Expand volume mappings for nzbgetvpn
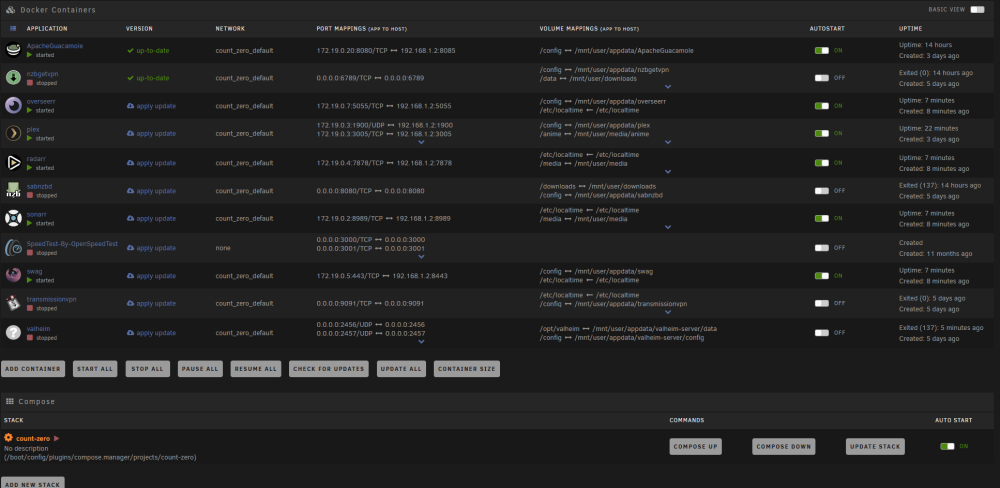This screenshot has width=1000, height=488. [668, 87]
